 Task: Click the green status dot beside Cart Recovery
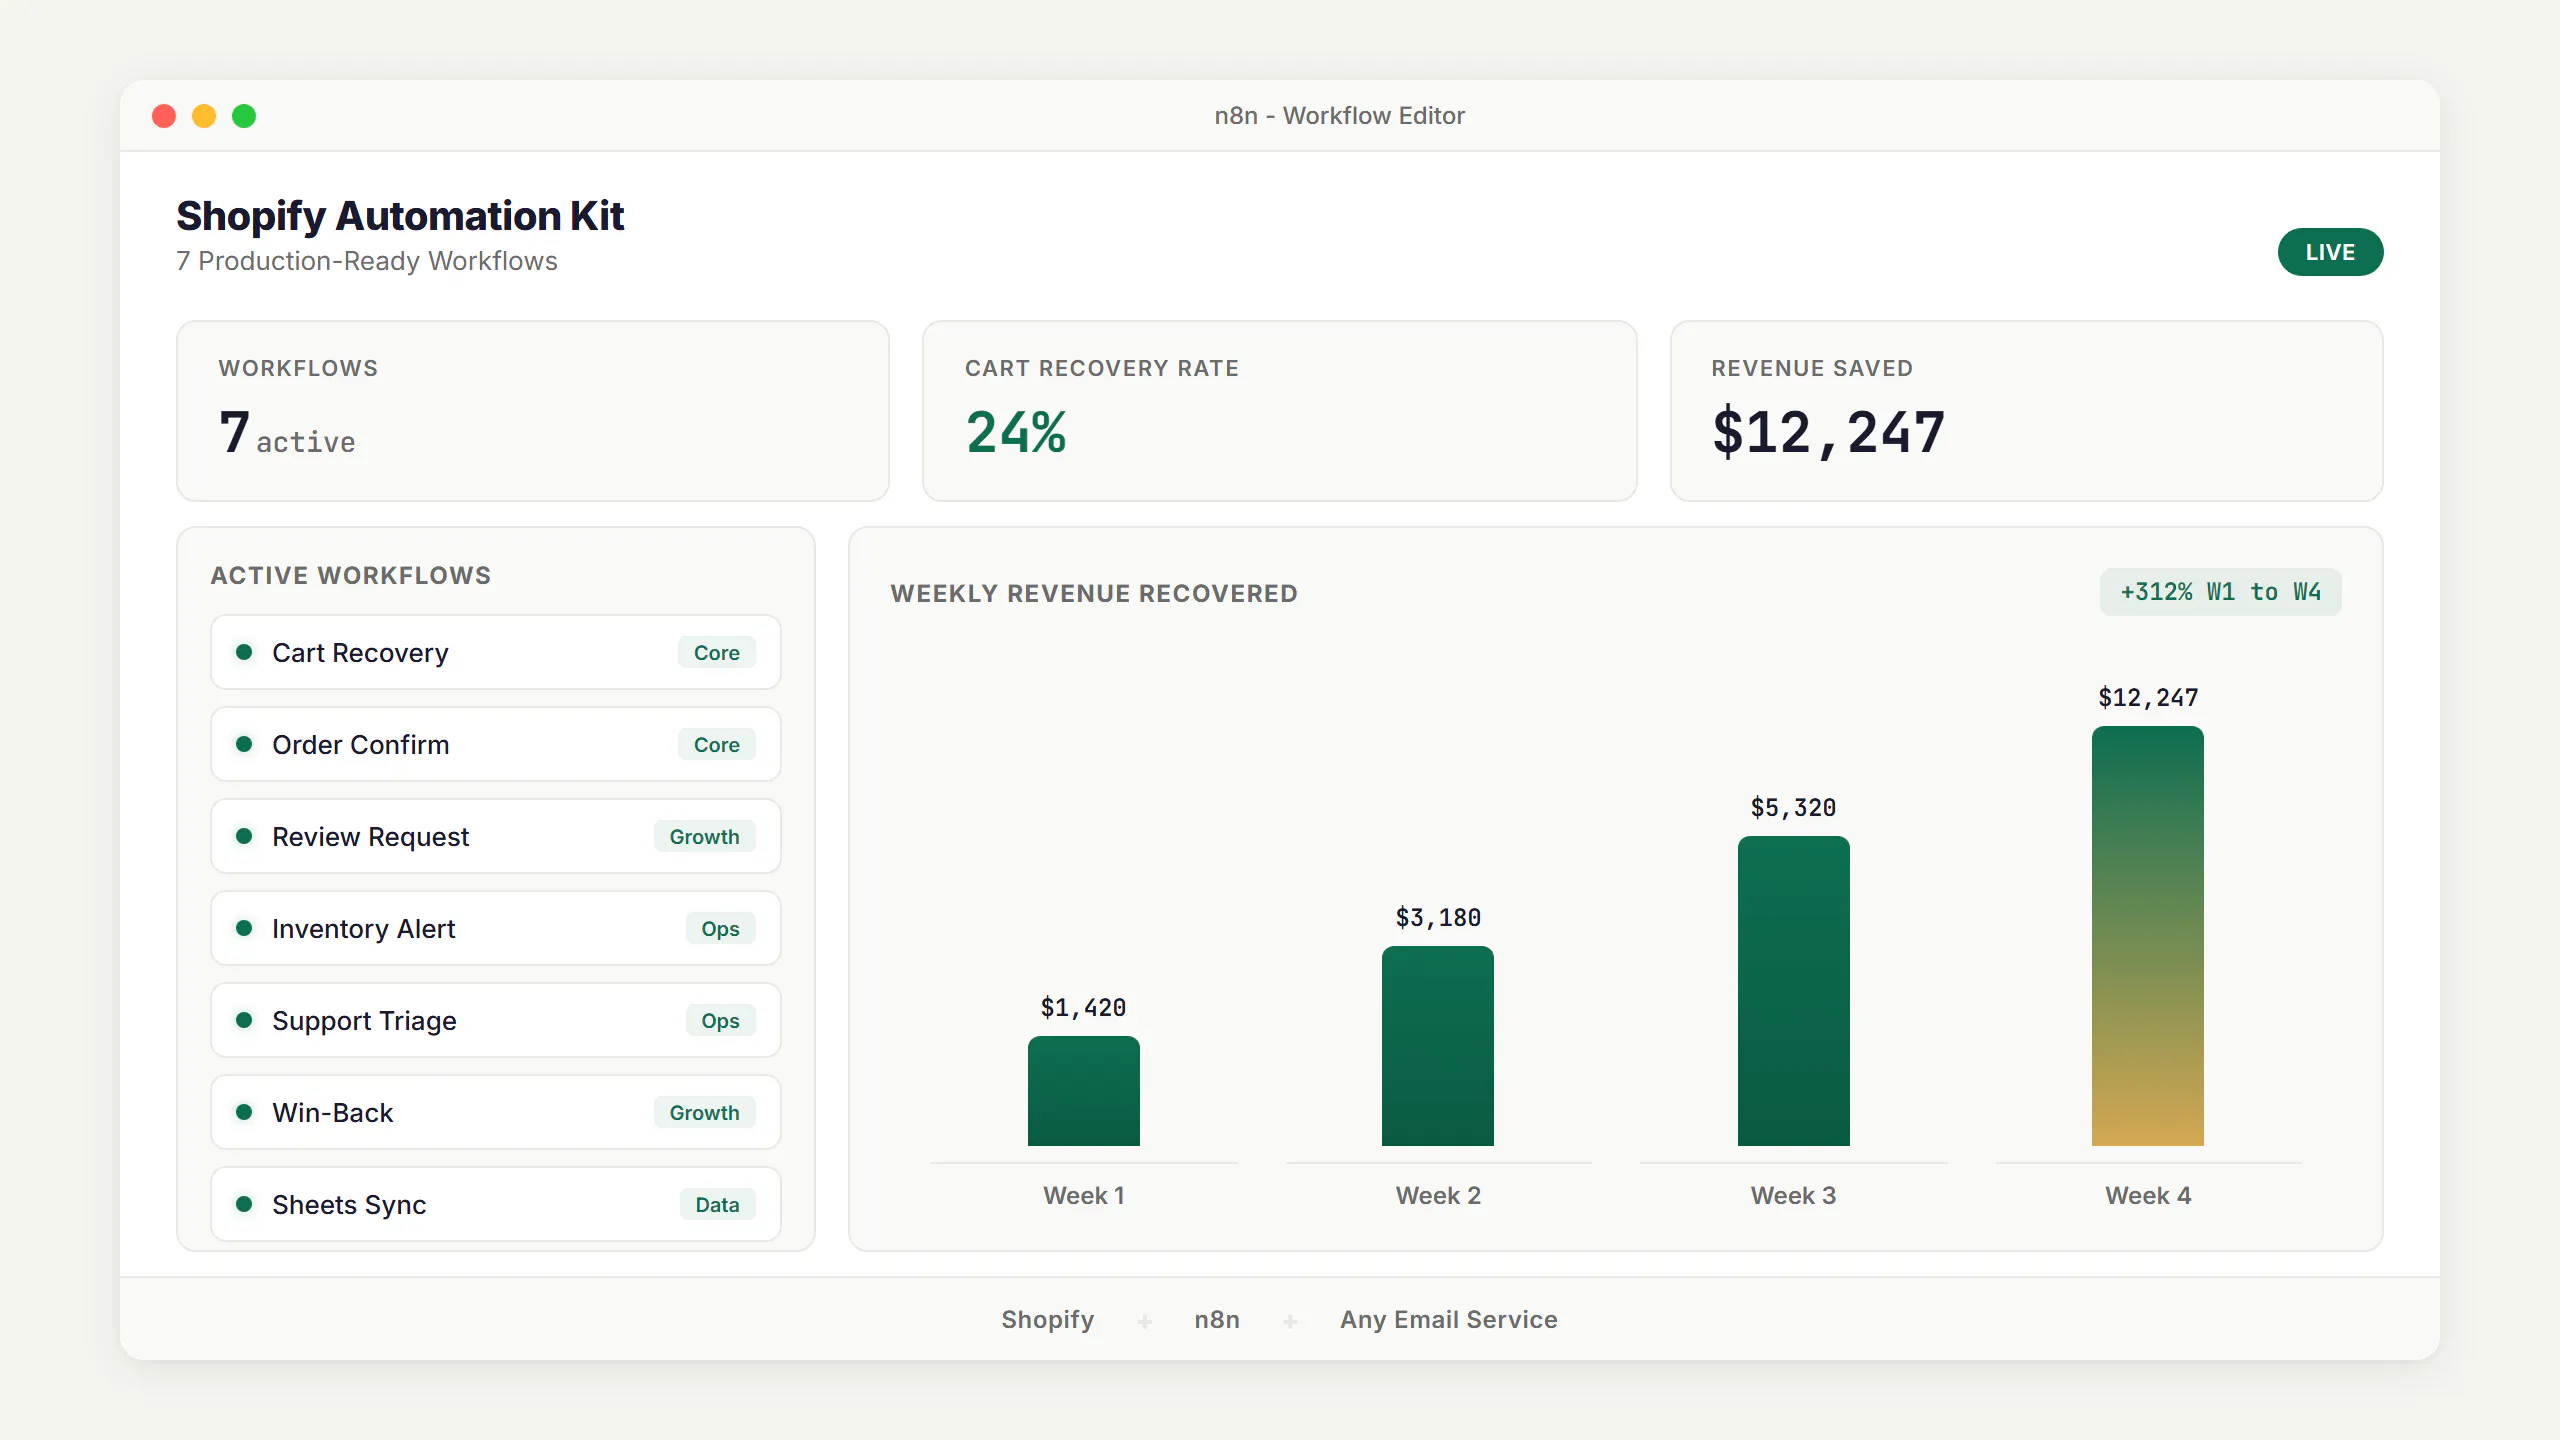pyautogui.click(x=244, y=652)
